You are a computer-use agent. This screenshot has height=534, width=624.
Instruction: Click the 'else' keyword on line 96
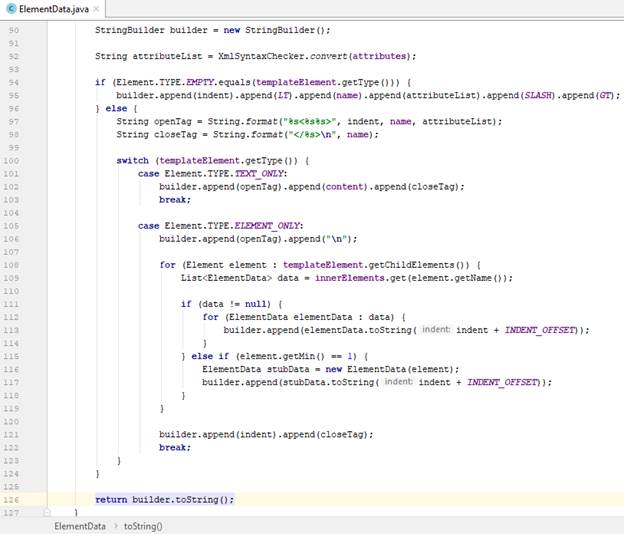point(116,109)
